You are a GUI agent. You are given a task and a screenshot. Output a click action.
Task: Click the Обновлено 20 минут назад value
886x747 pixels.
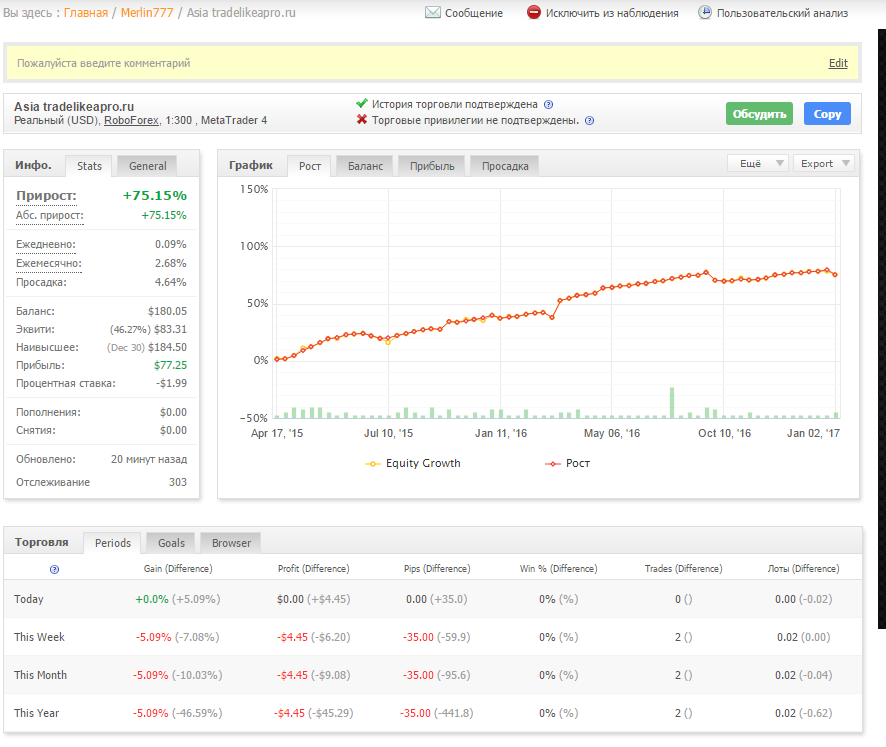(x=149, y=459)
